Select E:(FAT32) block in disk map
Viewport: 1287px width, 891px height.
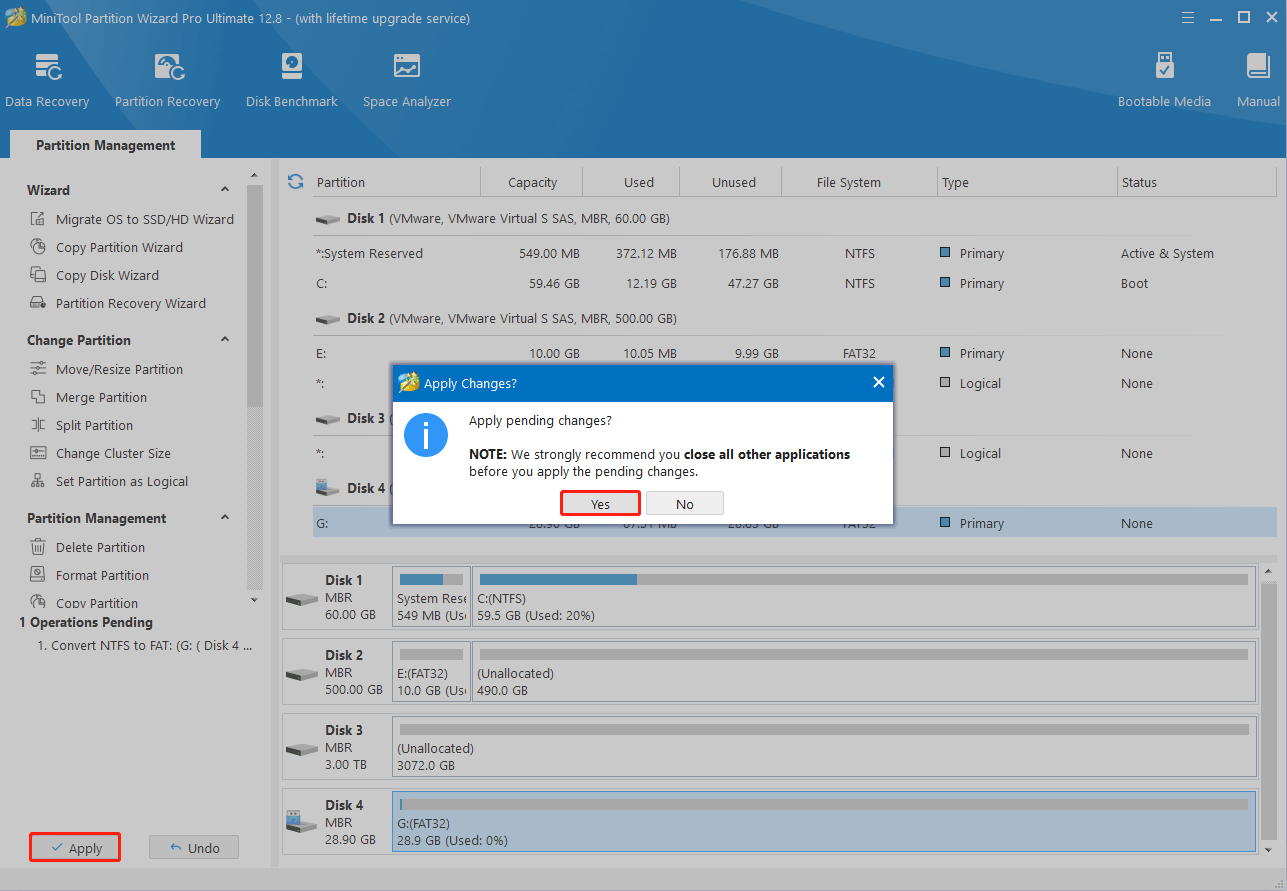pos(431,671)
